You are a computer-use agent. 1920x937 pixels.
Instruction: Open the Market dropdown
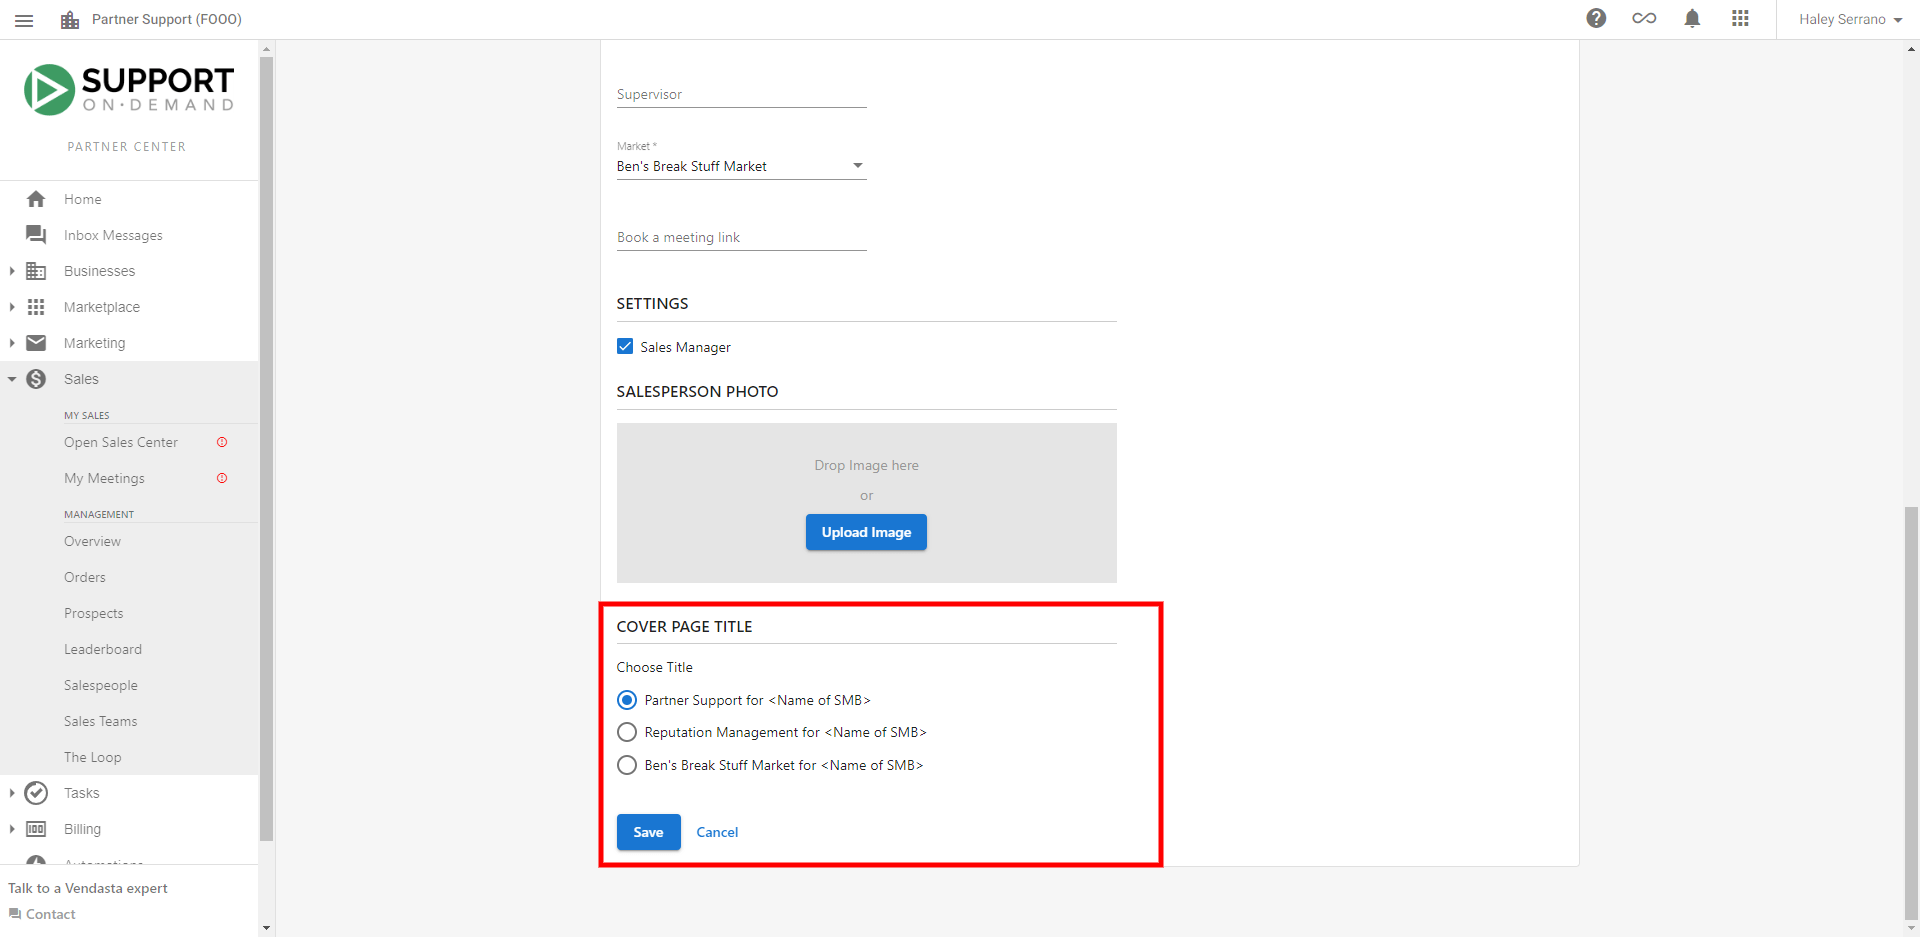point(857,165)
